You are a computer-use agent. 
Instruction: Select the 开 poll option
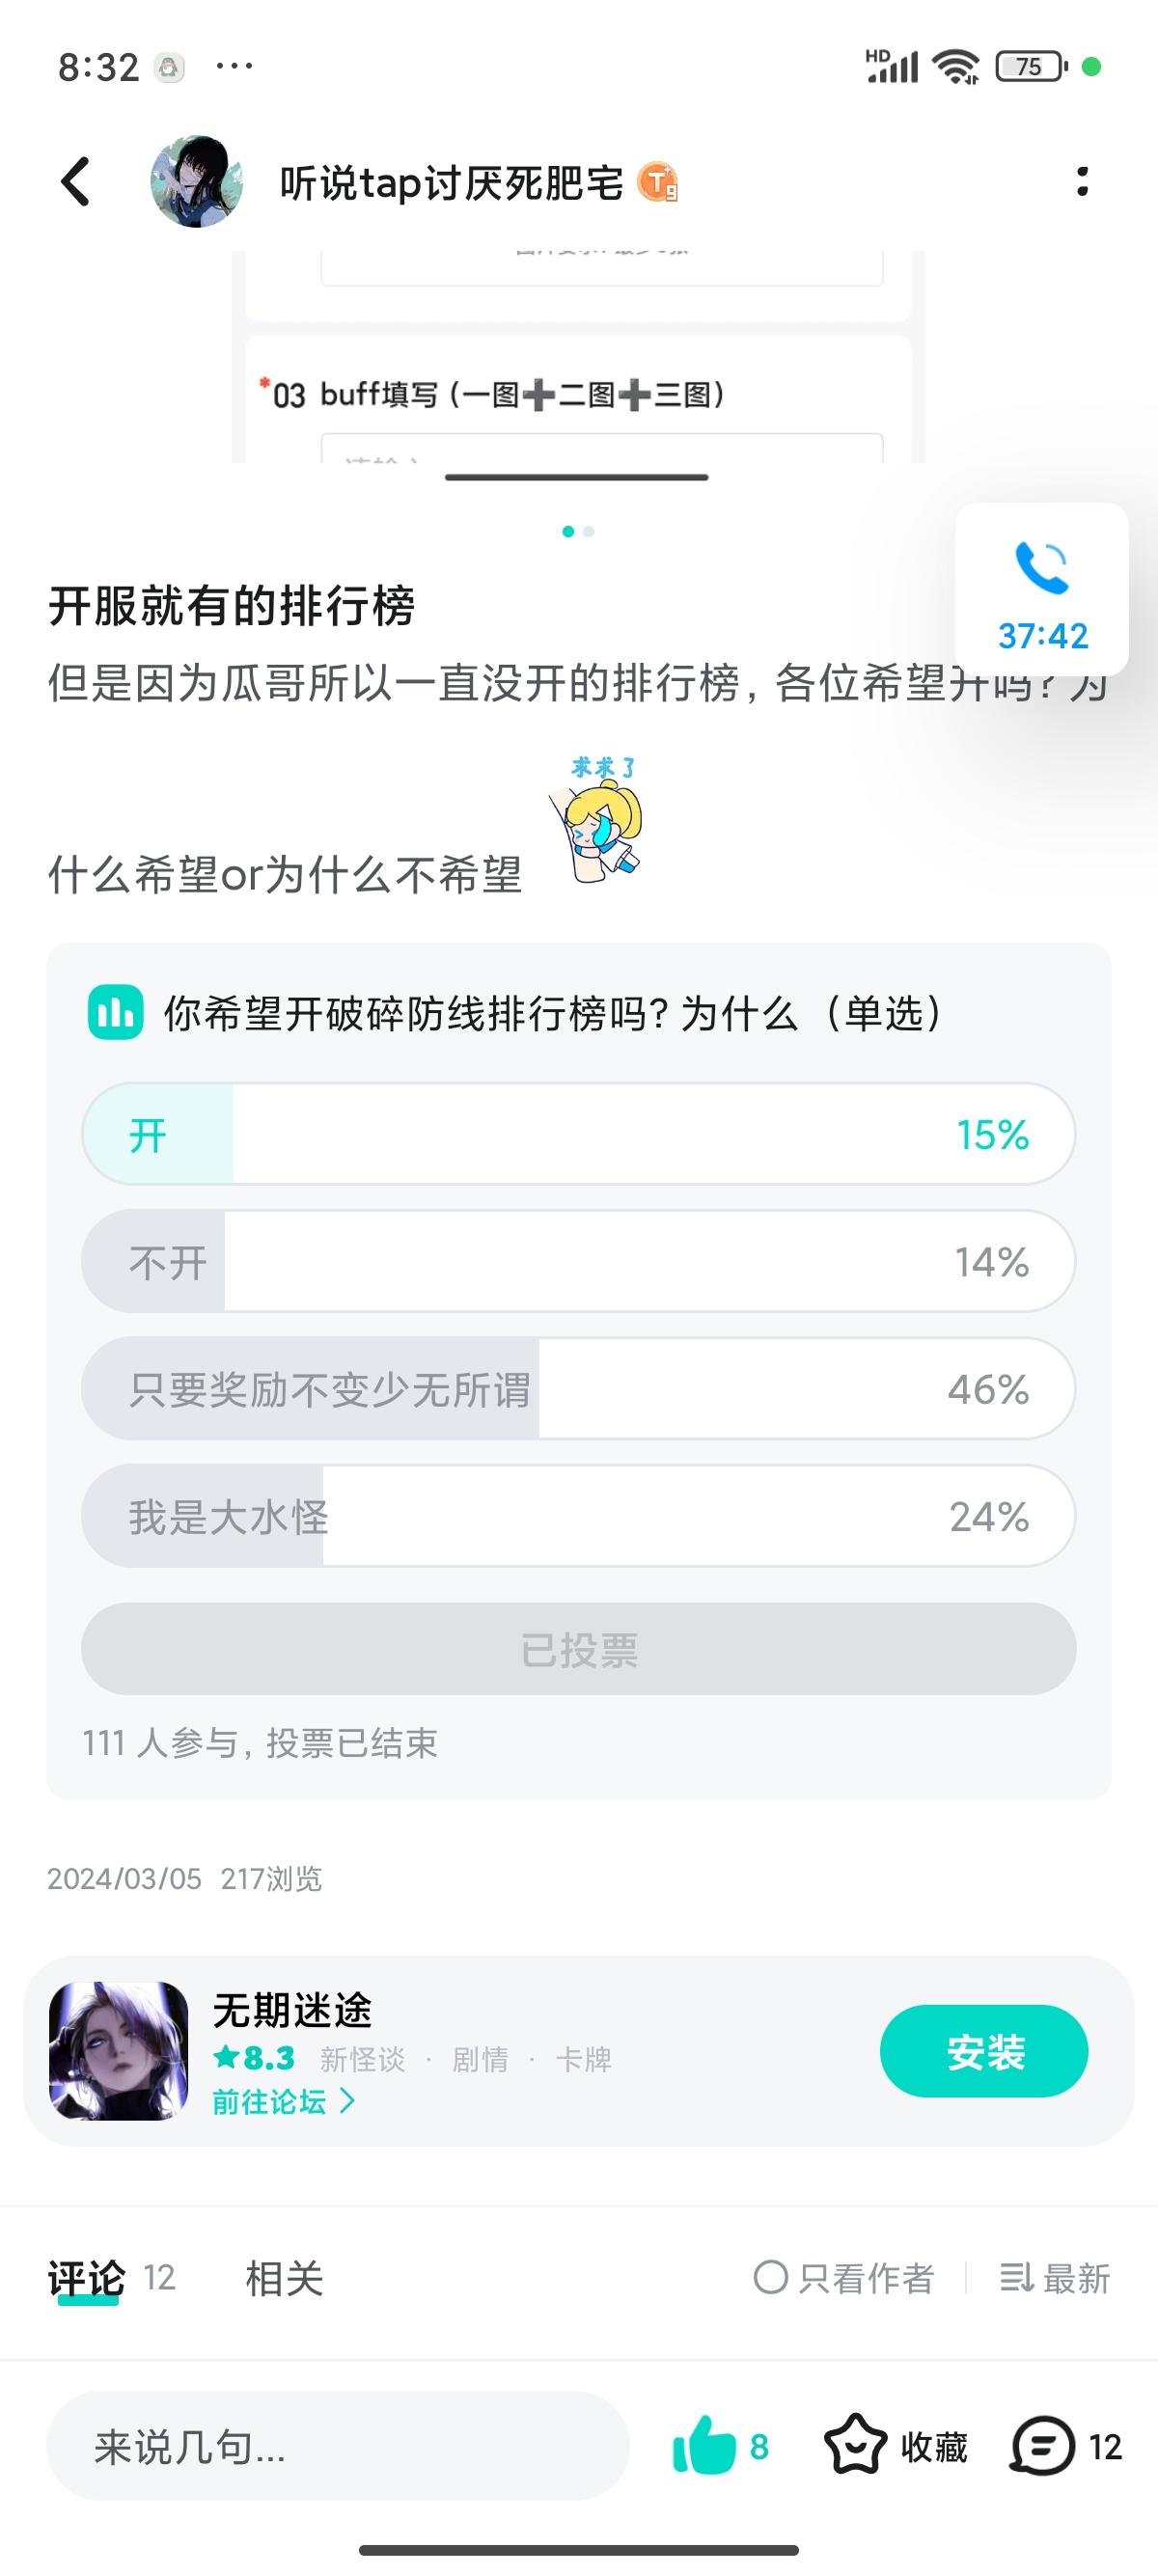pyautogui.click(x=578, y=1134)
